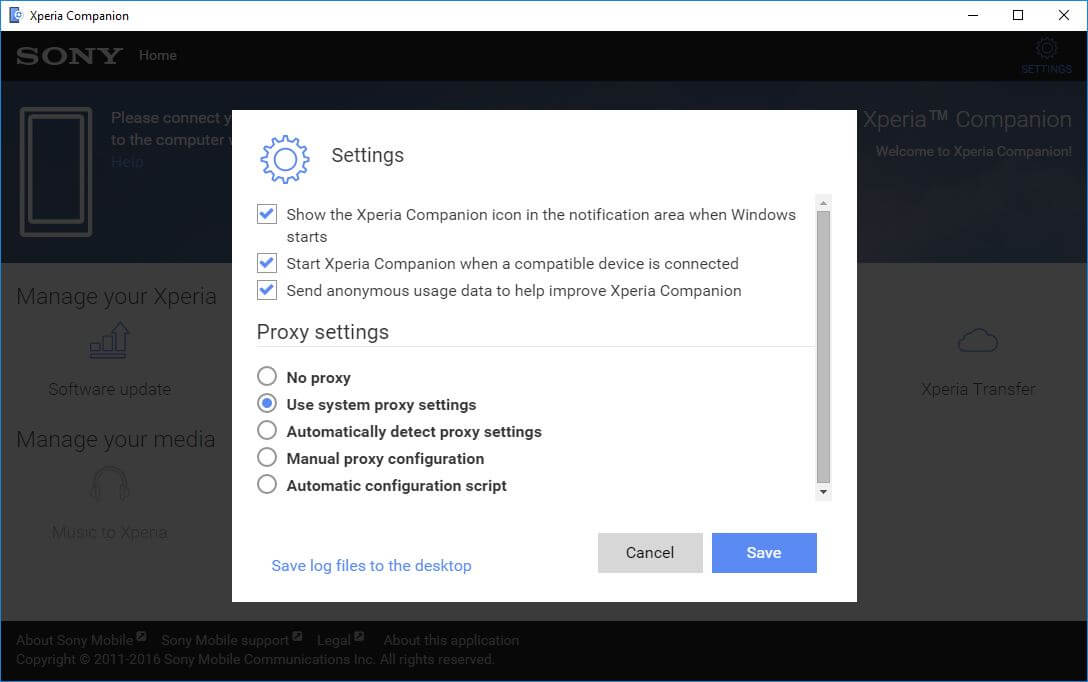Click Save log files to the desktop link
The height and width of the screenshot is (682, 1088).
(x=371, y=565)
